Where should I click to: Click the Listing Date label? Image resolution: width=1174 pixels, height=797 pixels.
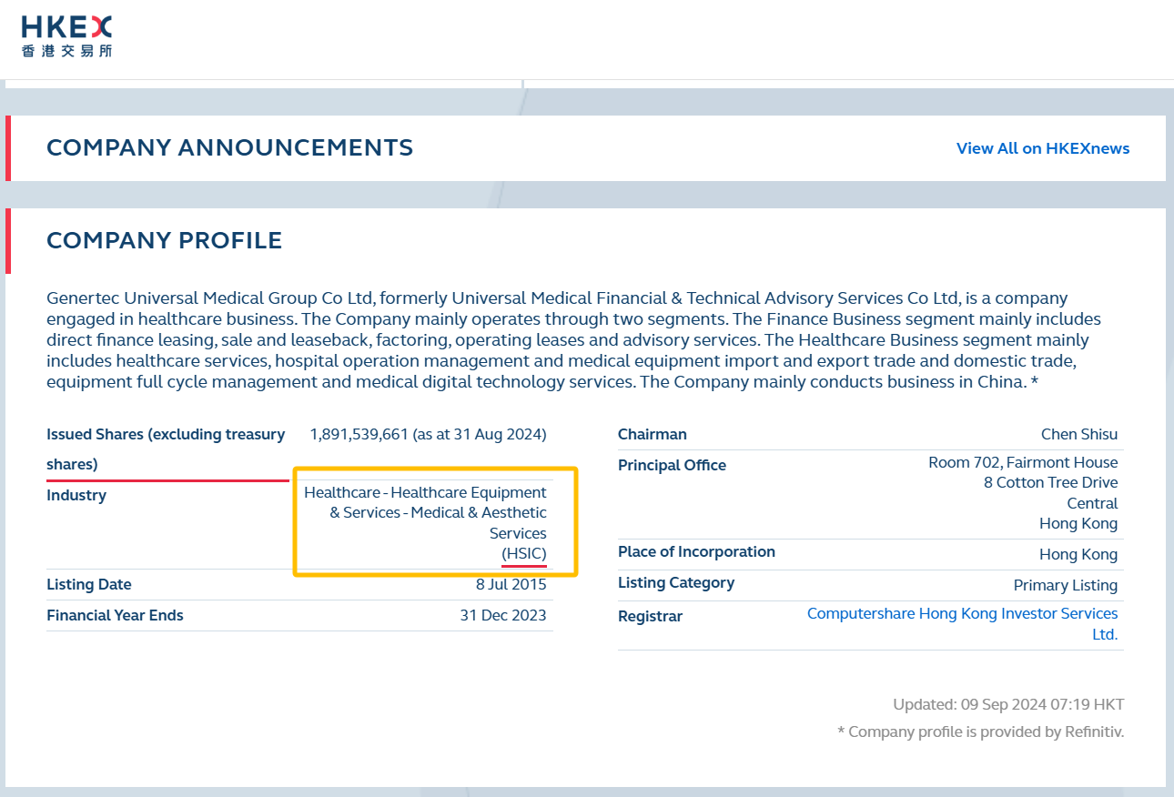(89, 584)
